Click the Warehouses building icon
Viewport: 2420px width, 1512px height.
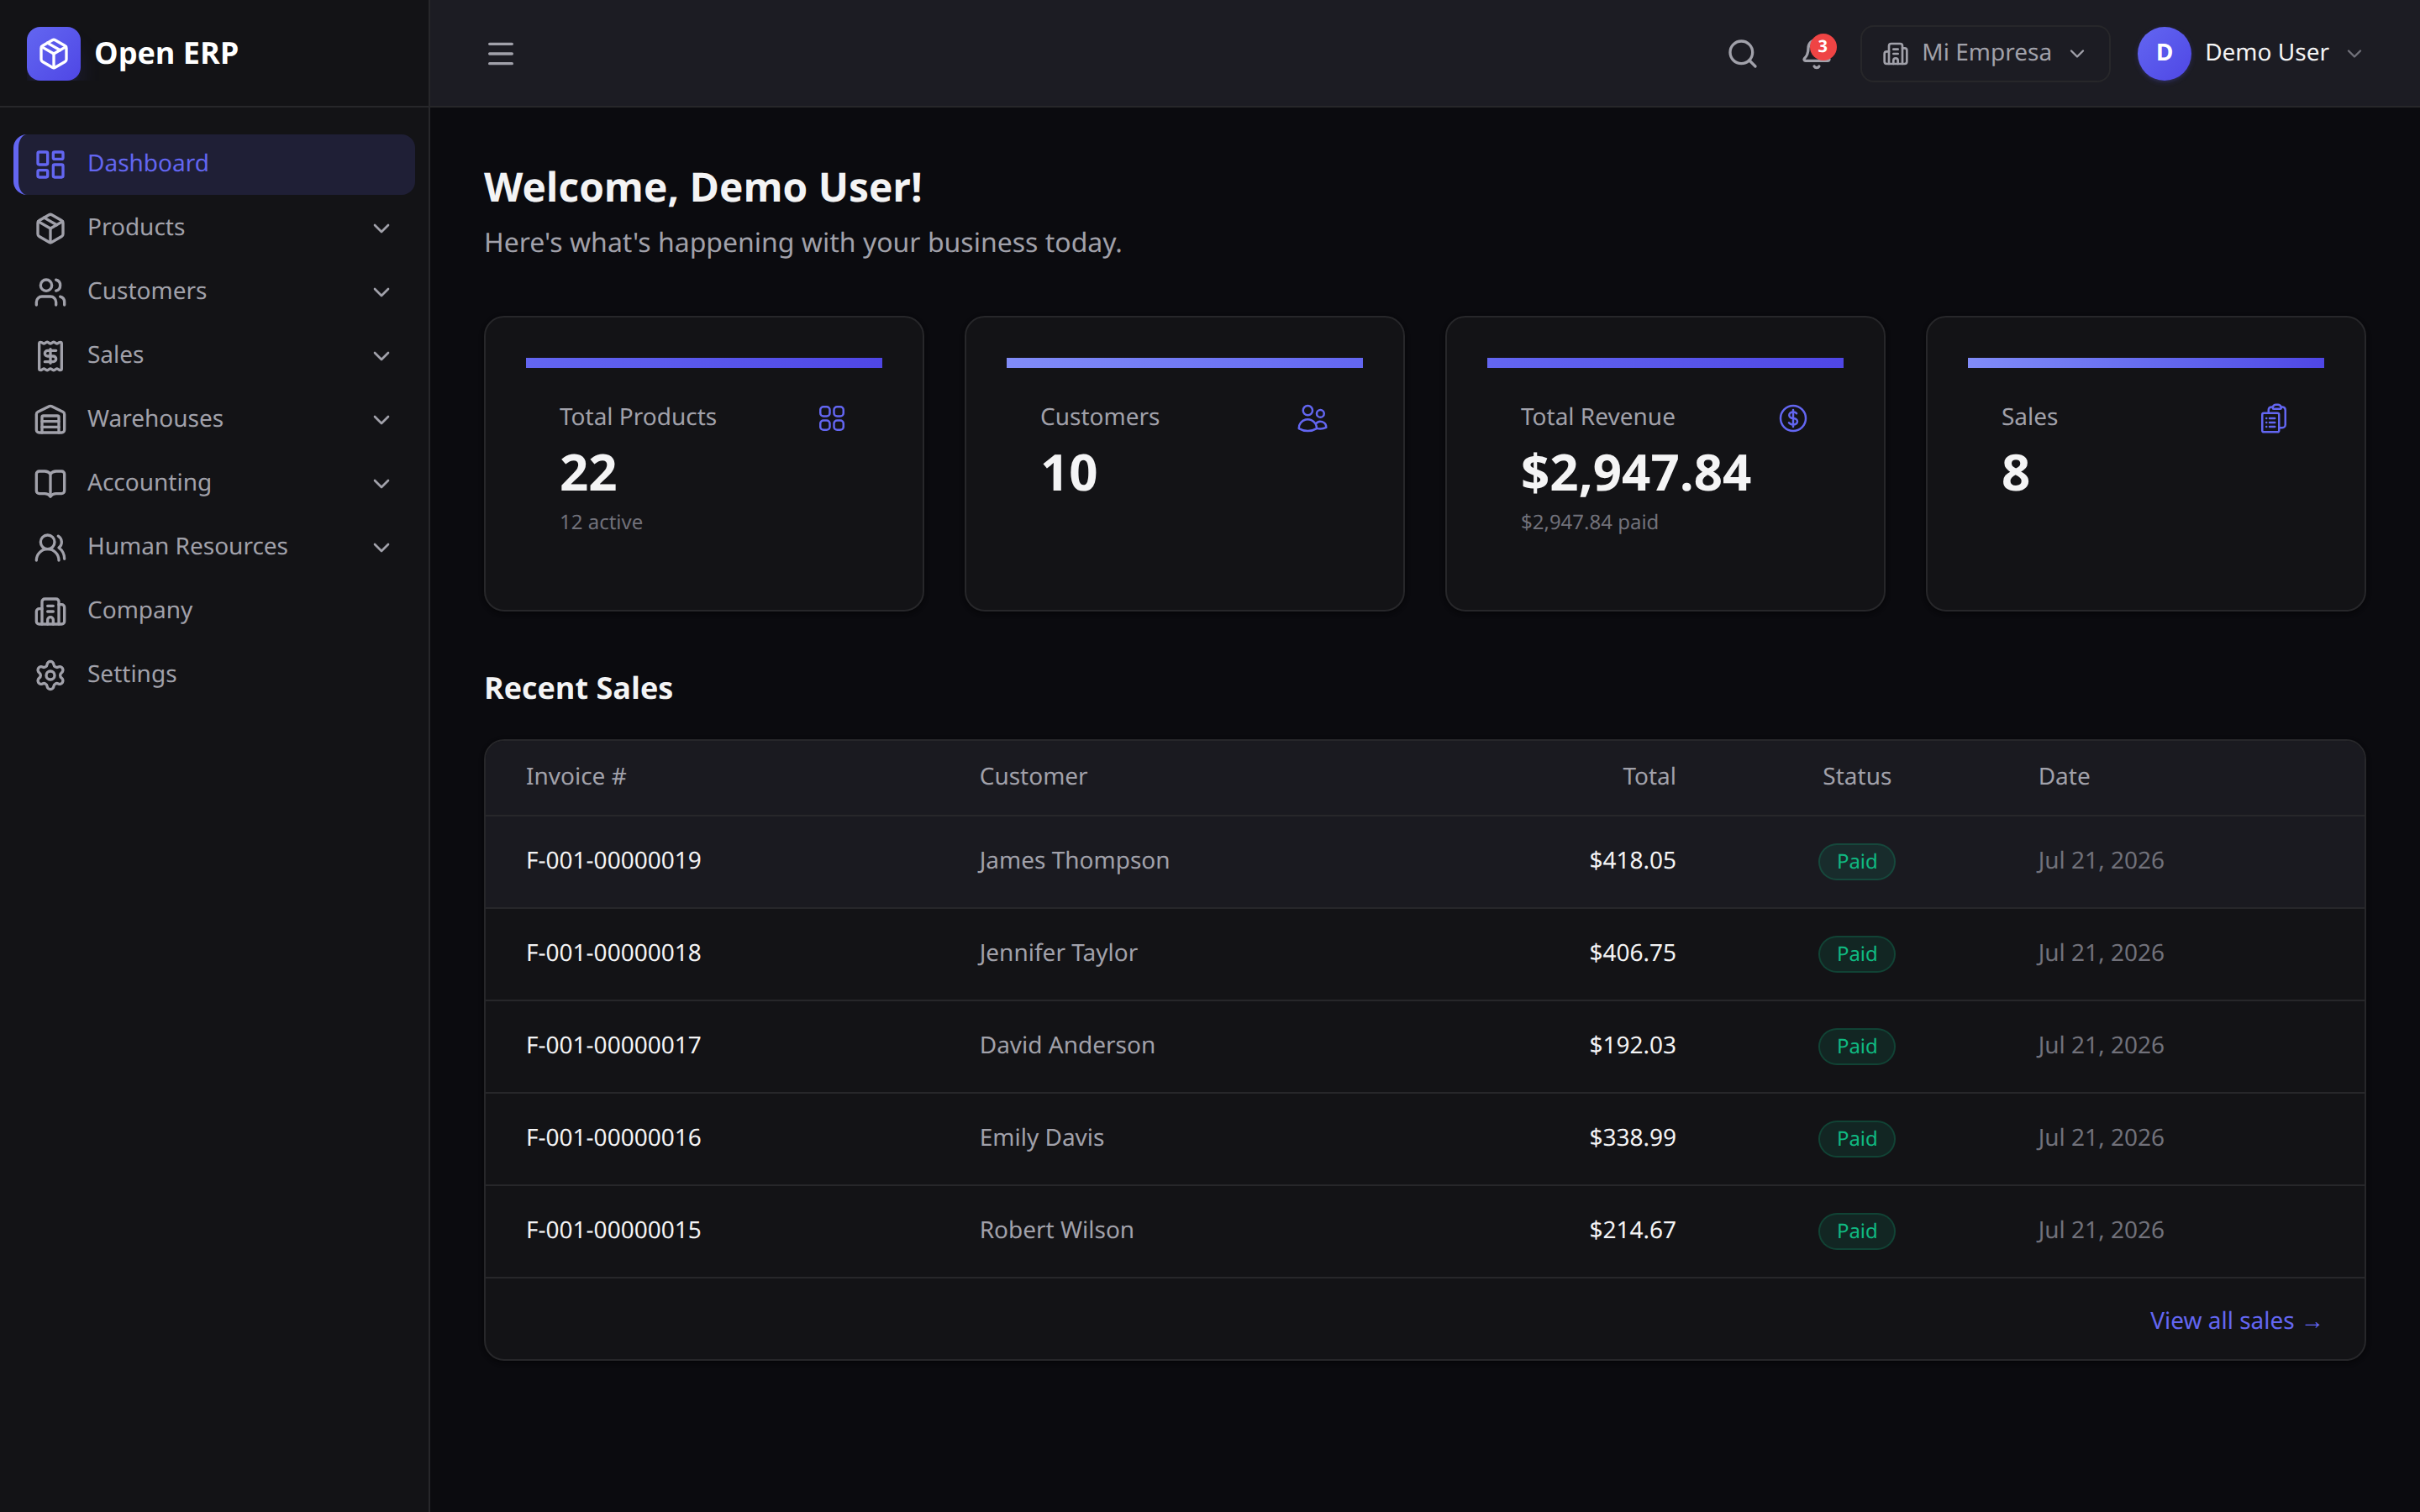50,419
